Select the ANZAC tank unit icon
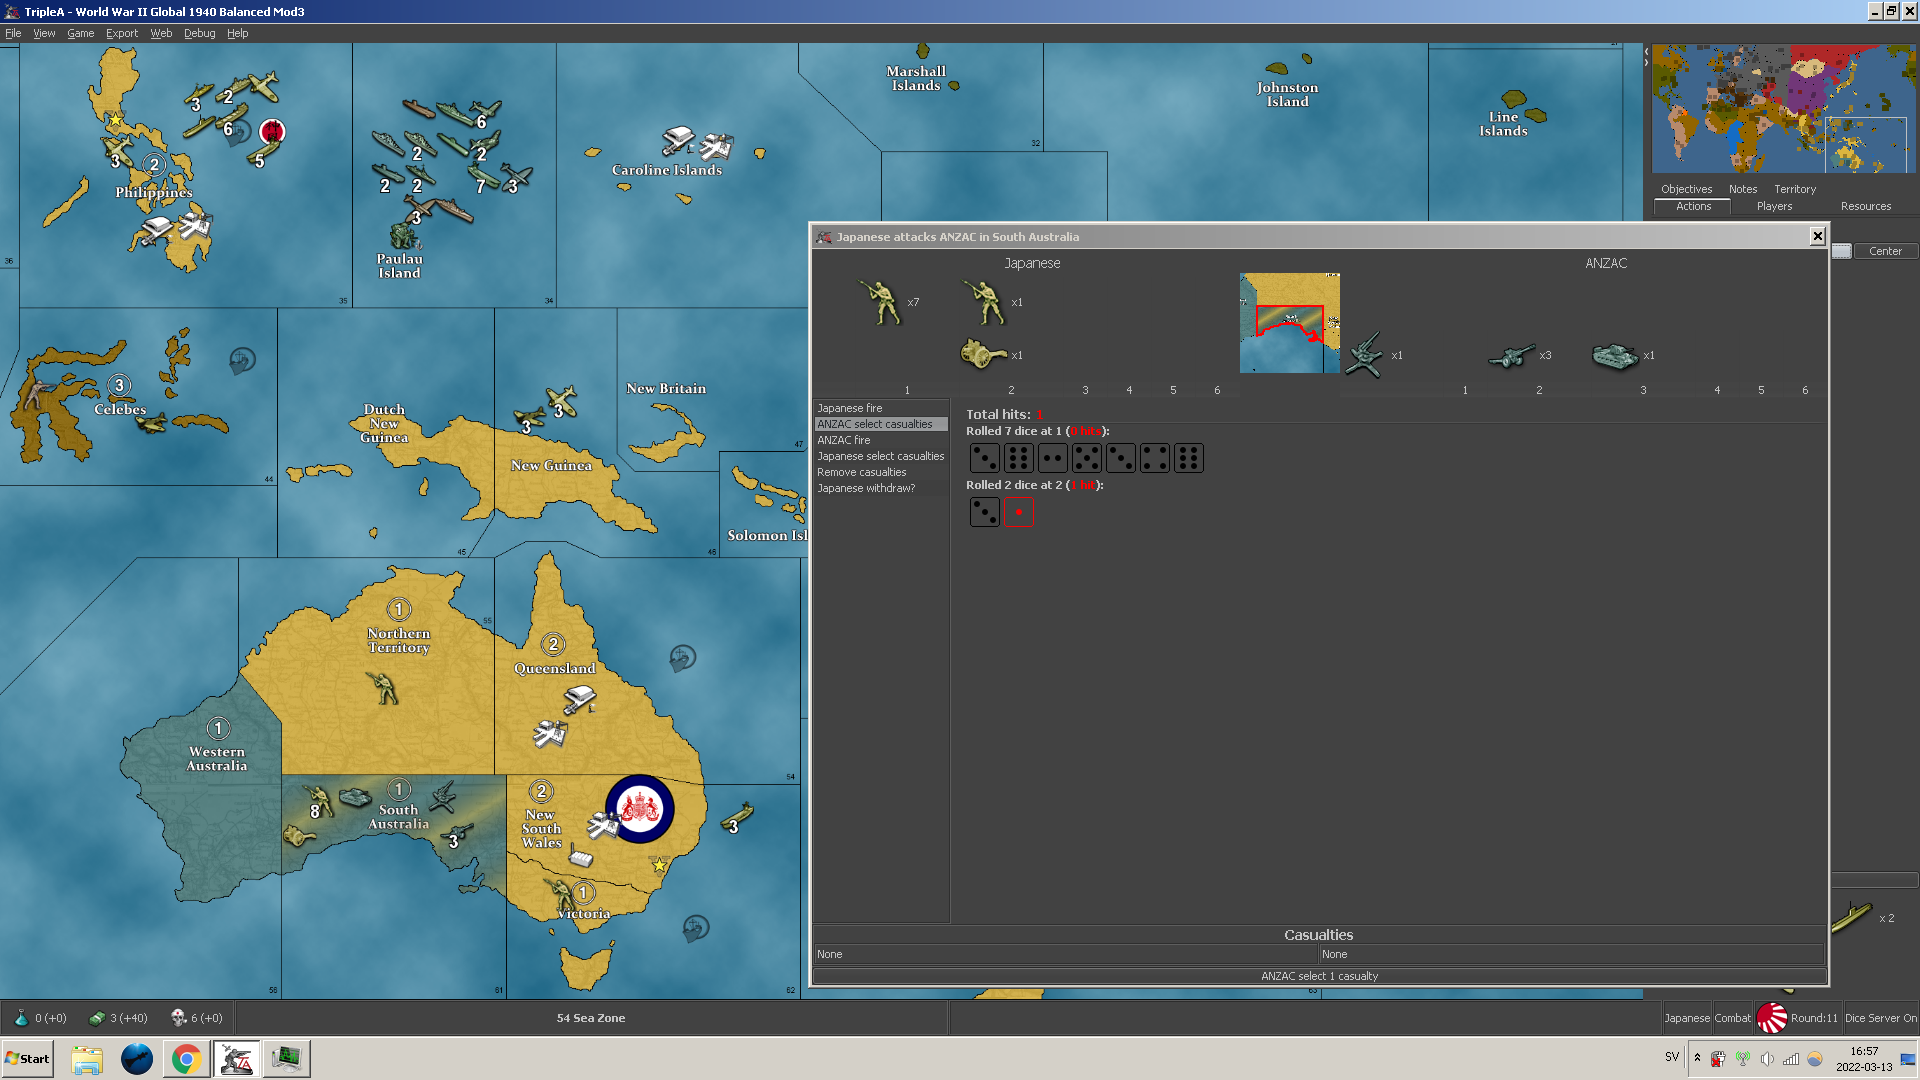Screen dimensions: 1920x1080 (x=1614, y=355)
